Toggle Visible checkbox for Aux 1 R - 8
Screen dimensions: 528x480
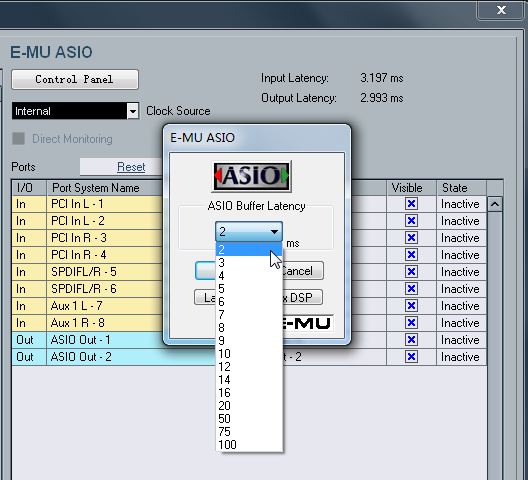pos(411,323)
